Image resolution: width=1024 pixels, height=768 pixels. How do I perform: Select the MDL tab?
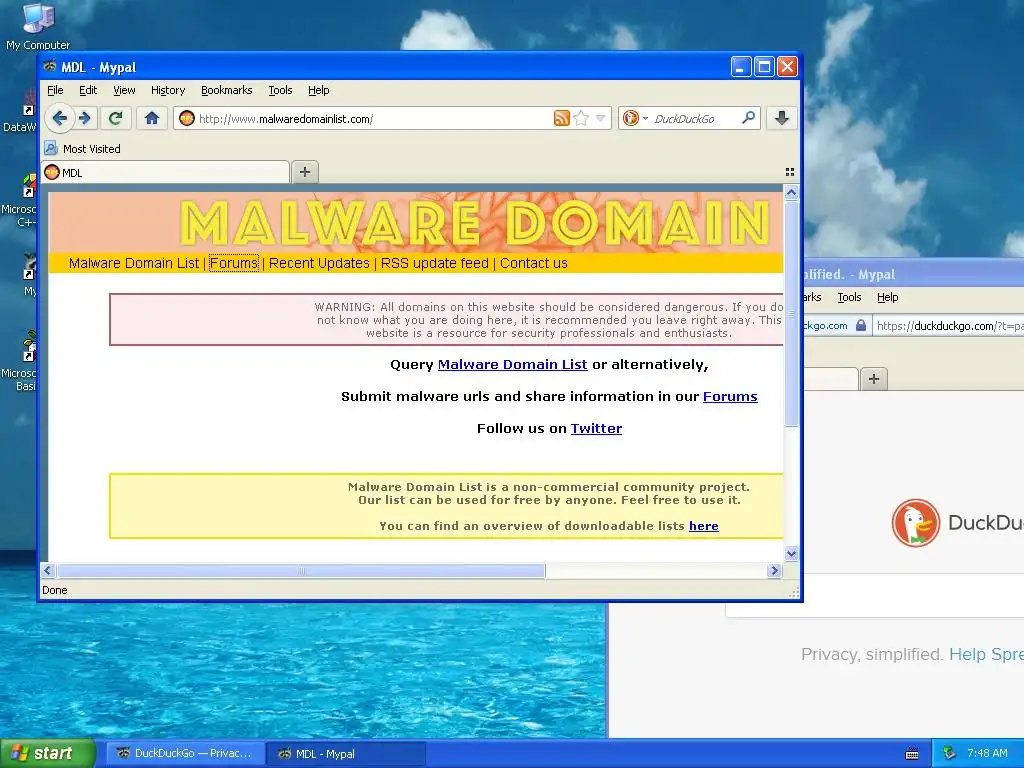165,172
